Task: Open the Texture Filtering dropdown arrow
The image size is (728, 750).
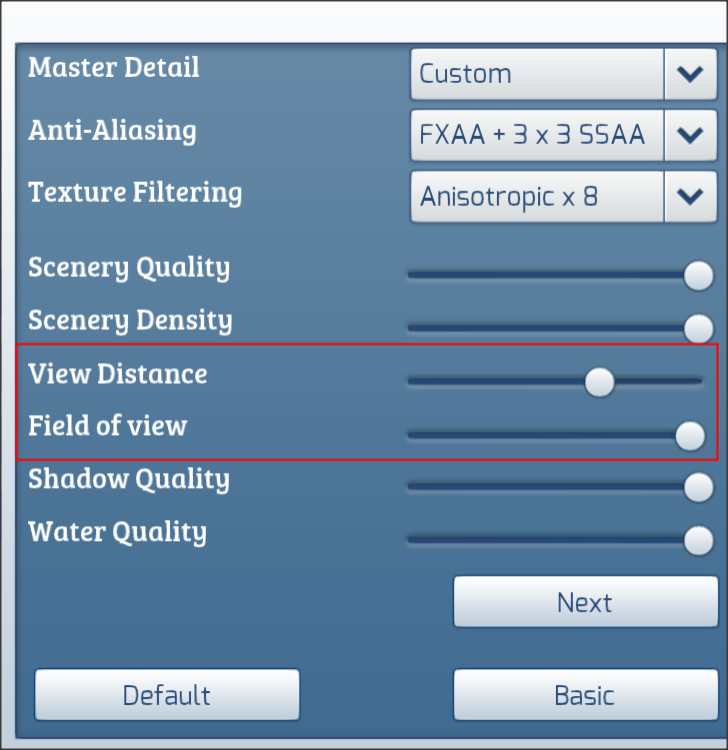Action: point(690,196)
